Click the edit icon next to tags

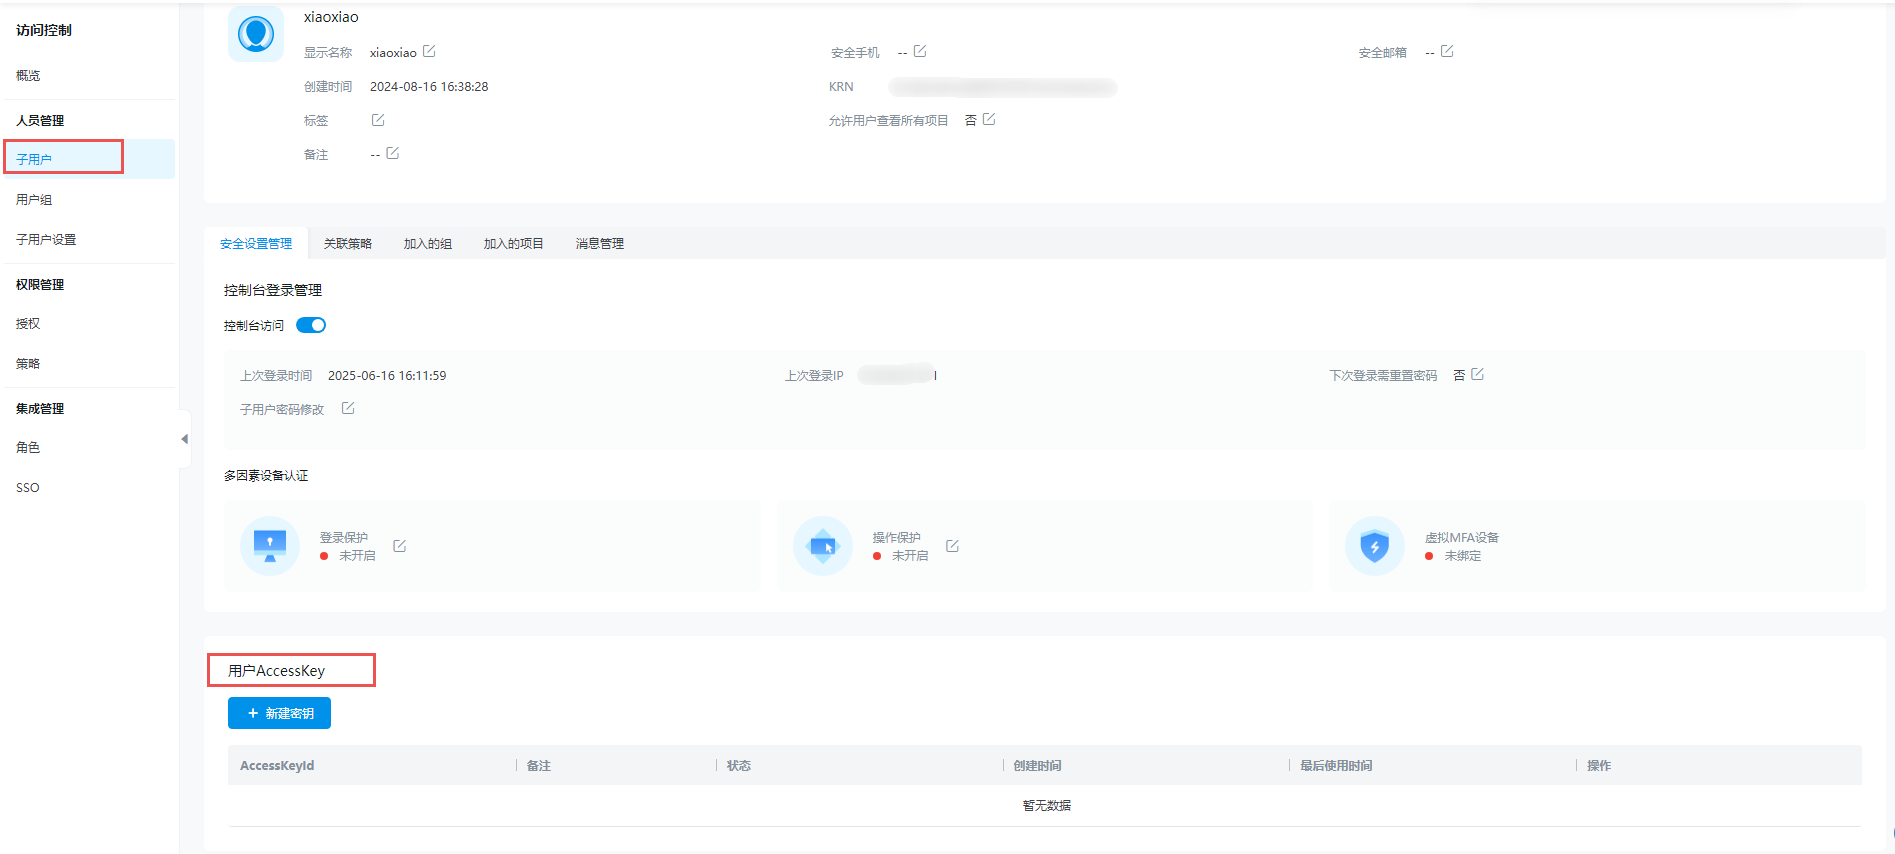(378, 120)
